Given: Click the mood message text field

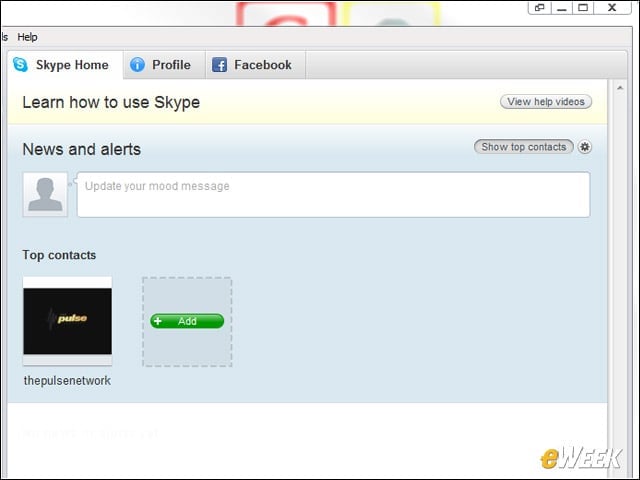Looking at the screenshot, I should 333,195.
